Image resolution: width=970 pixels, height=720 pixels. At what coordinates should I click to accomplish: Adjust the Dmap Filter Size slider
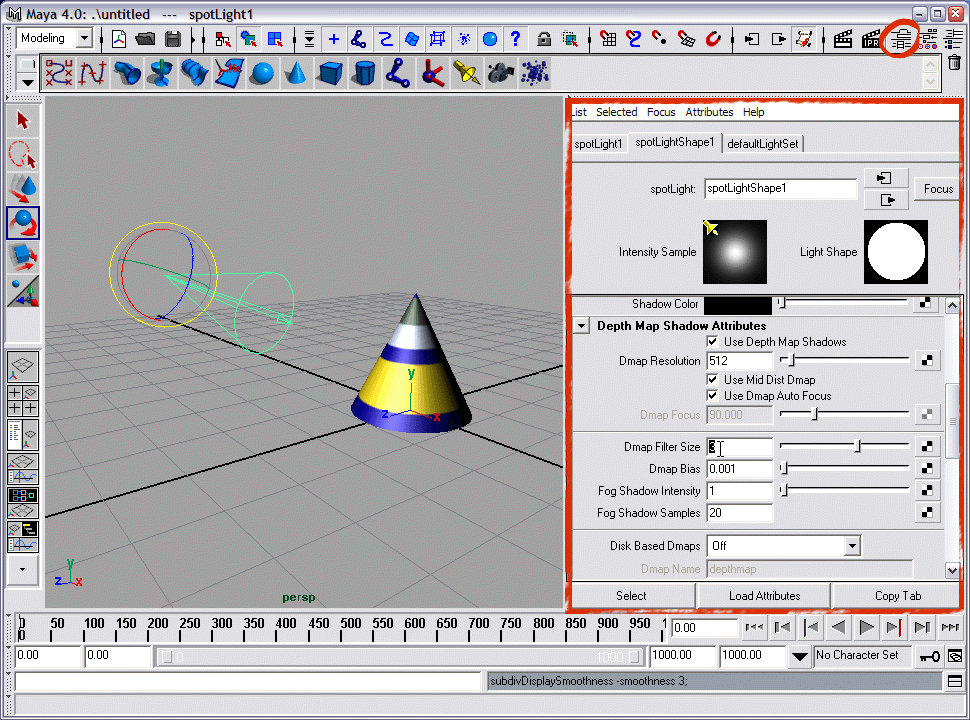click(x=857, y=447)
